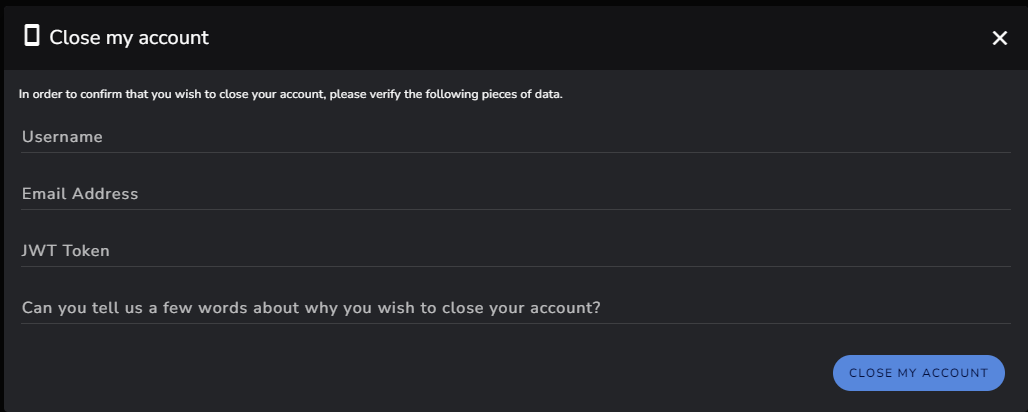Click the empty footer area left of the CLOSE MY ACCOUNT button
The image size is (1028, 412).
tap(420, 373)
